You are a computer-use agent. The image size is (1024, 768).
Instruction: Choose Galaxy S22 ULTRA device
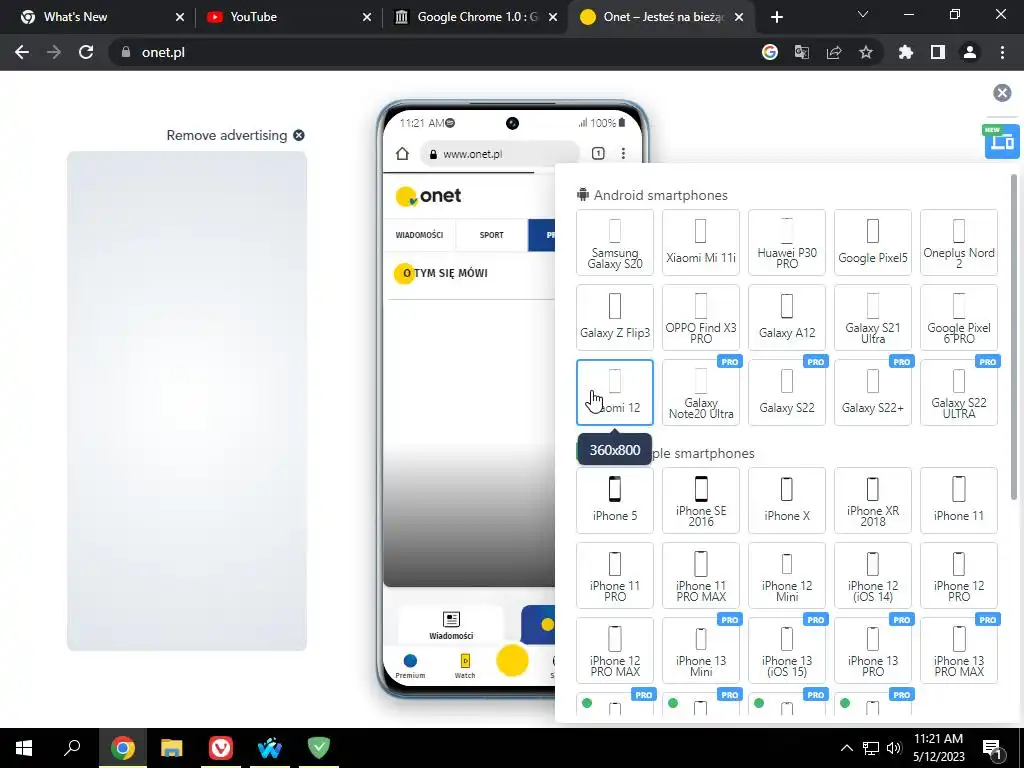959,392
